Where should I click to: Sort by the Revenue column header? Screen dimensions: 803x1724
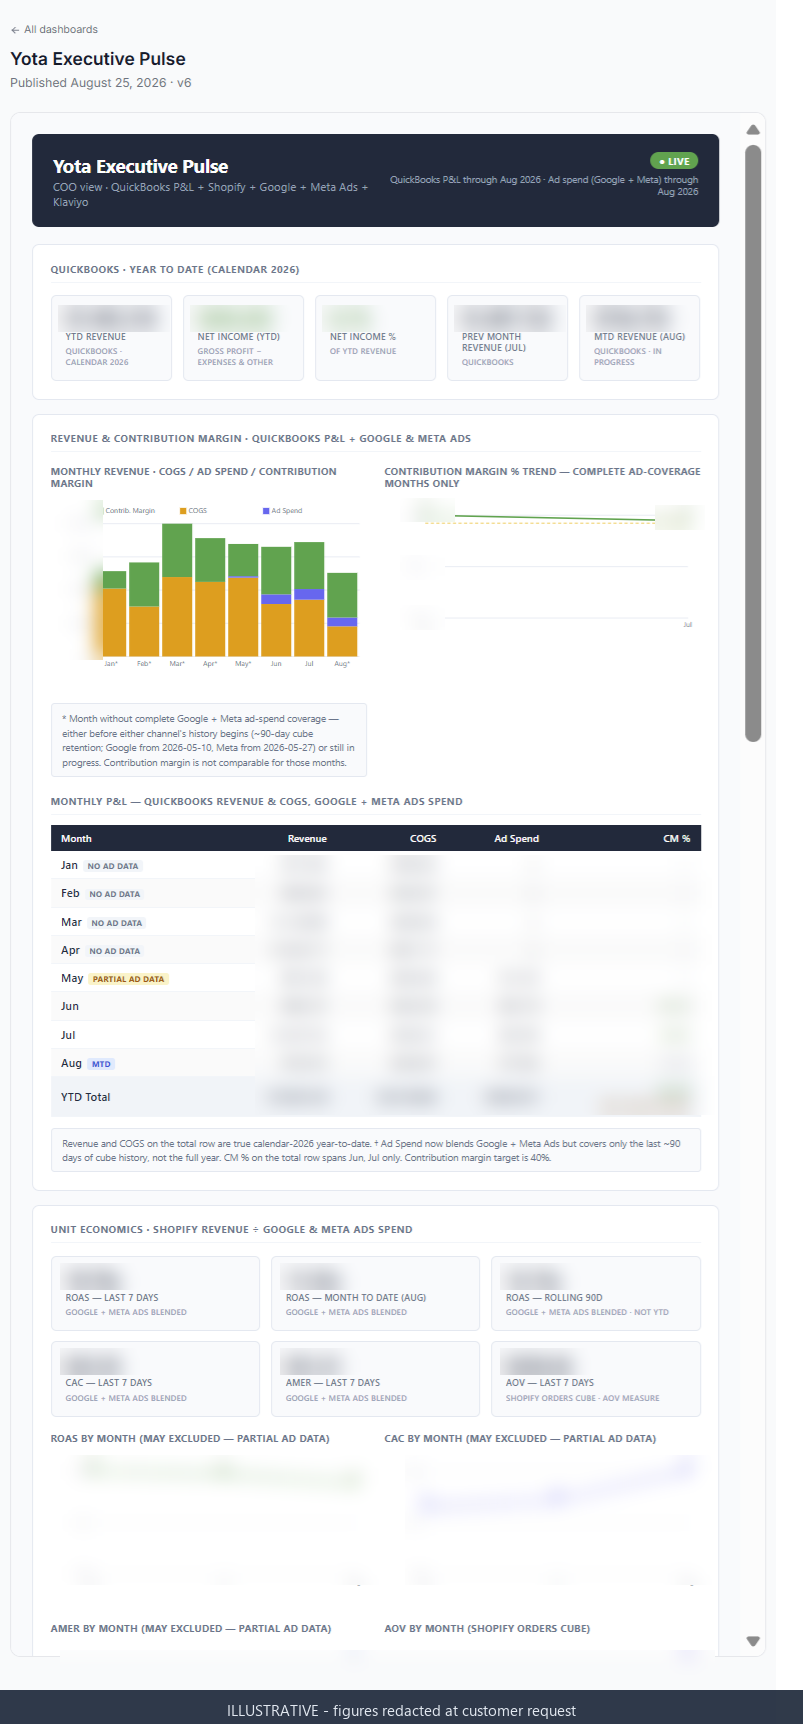pos(307,839)
